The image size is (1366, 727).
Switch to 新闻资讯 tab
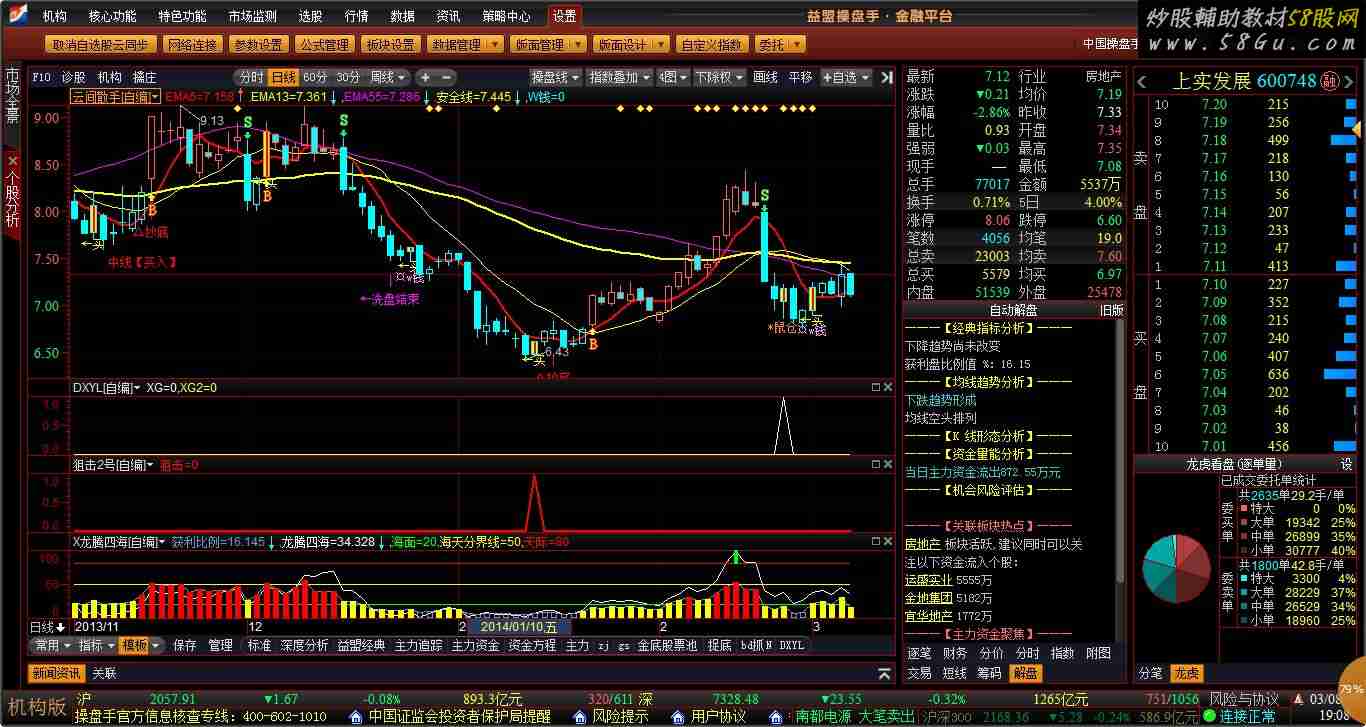coord(55,673)
